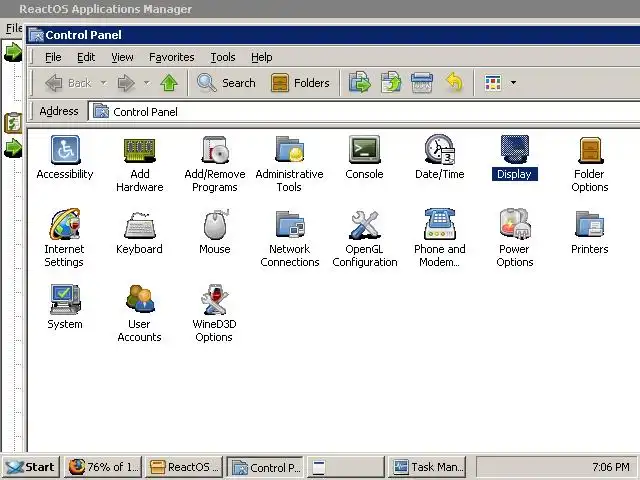Click the Copy To toolbar icon

click(391, 82)
